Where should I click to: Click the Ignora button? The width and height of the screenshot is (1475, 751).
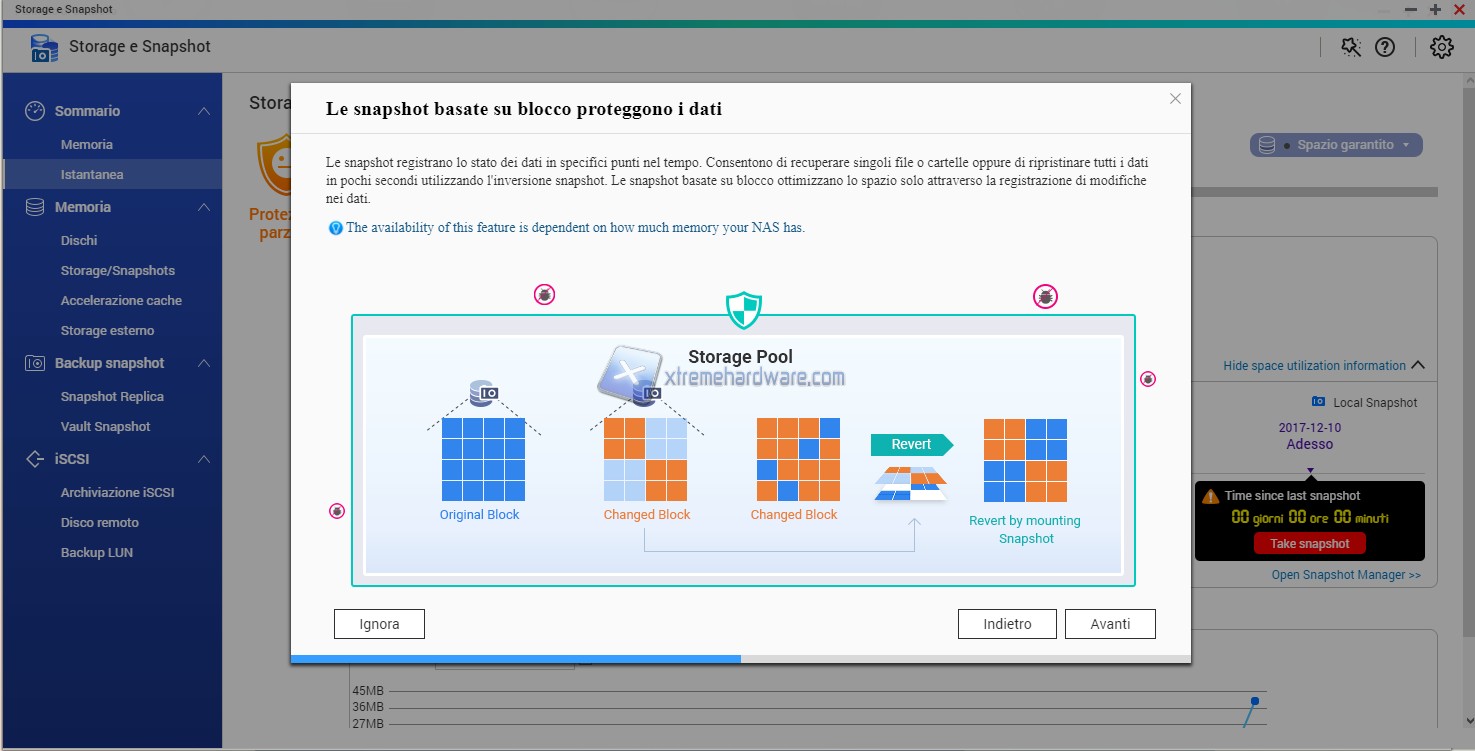(x=379, y=624)
